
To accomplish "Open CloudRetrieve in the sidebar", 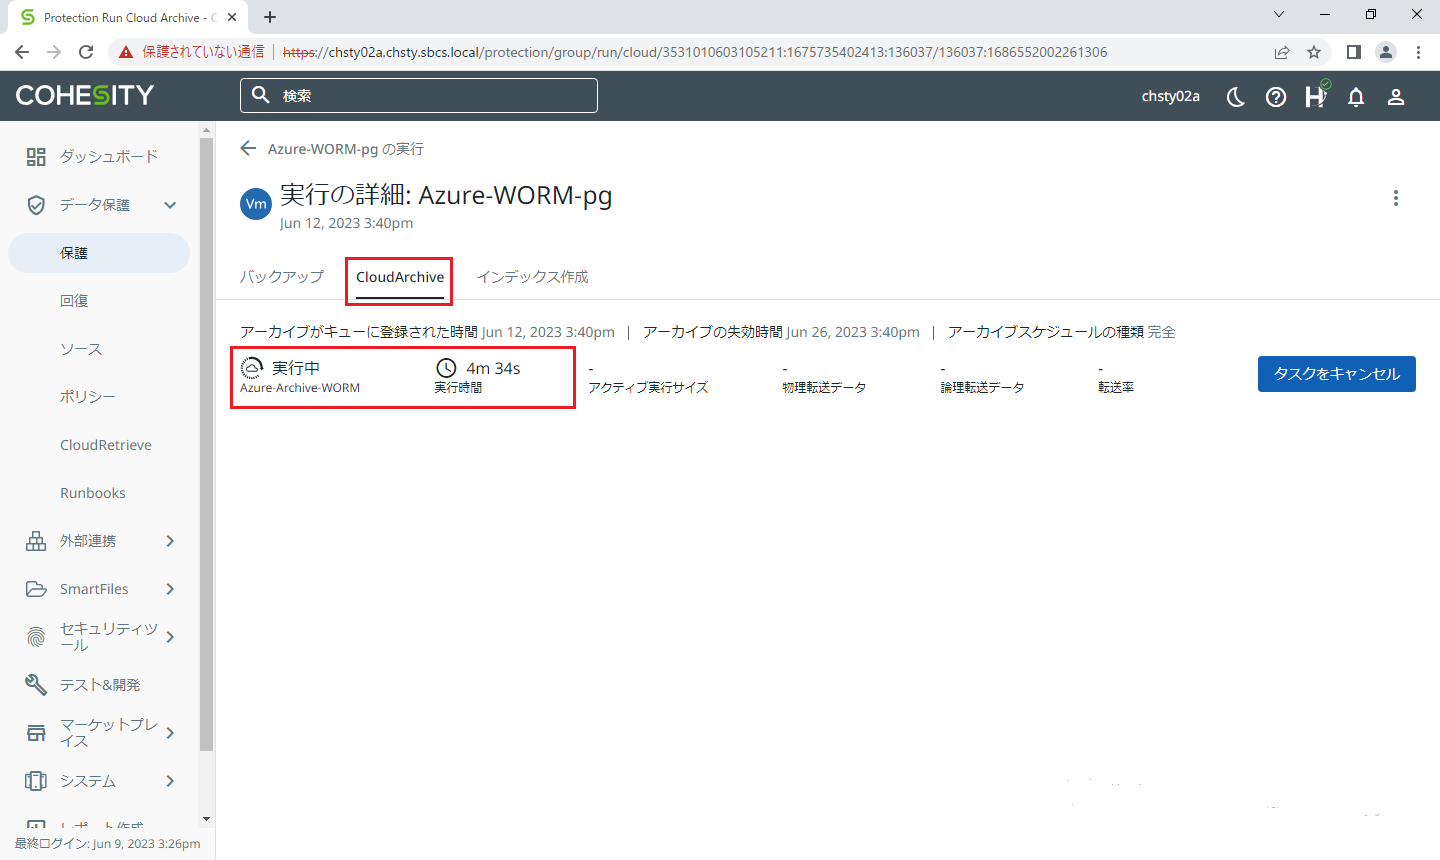I will pos(106,445).
